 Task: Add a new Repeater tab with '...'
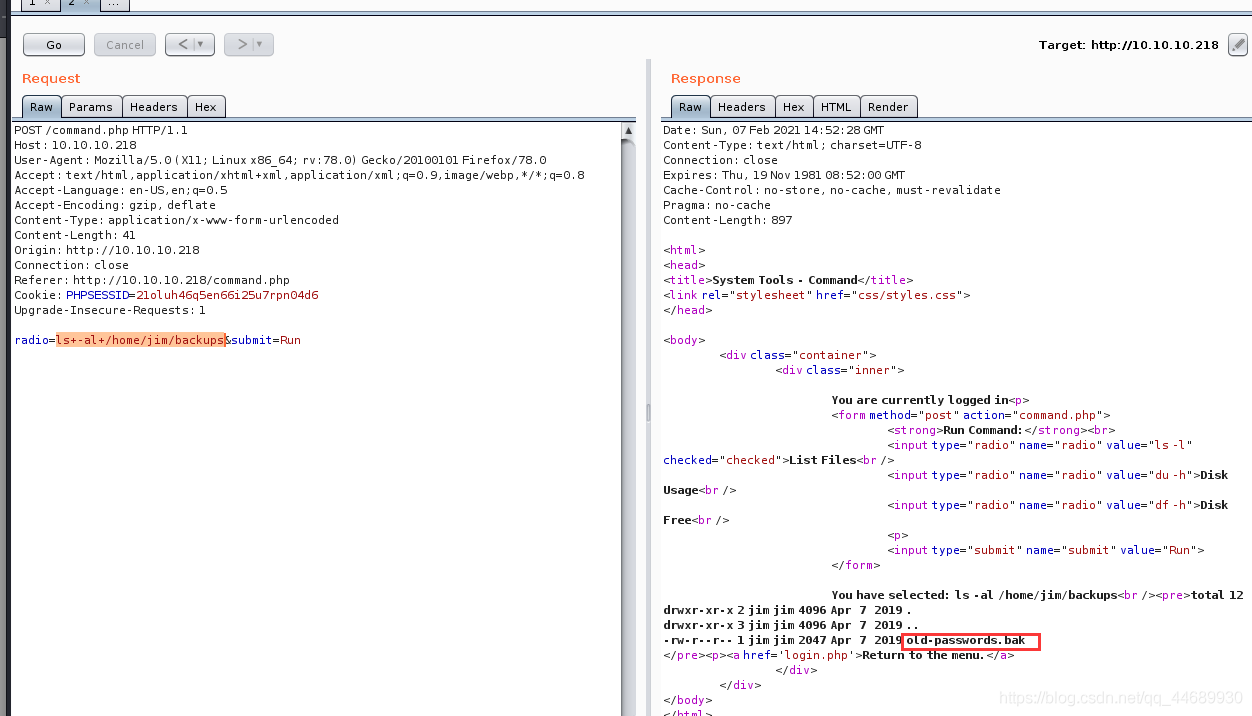tap(114, 4)
